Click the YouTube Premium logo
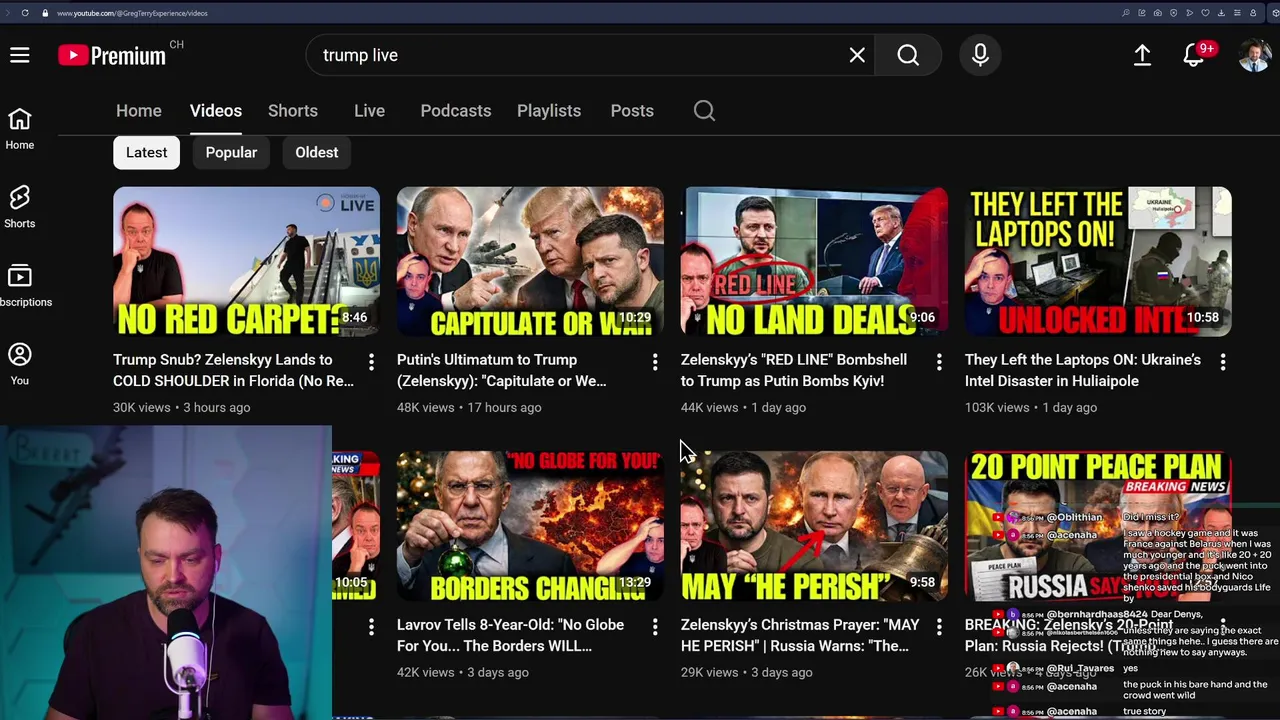This screenshot has width=1280, height=720. (x=112, y=55)
